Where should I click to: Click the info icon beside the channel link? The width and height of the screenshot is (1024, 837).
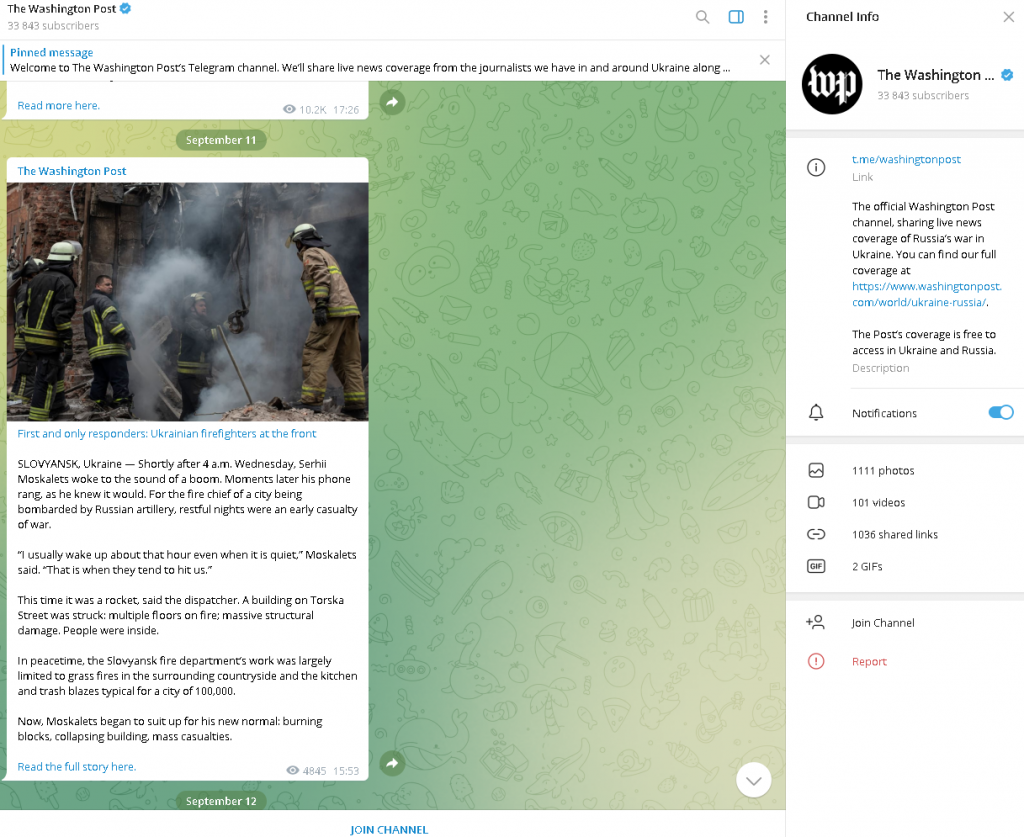coord(816,167)
